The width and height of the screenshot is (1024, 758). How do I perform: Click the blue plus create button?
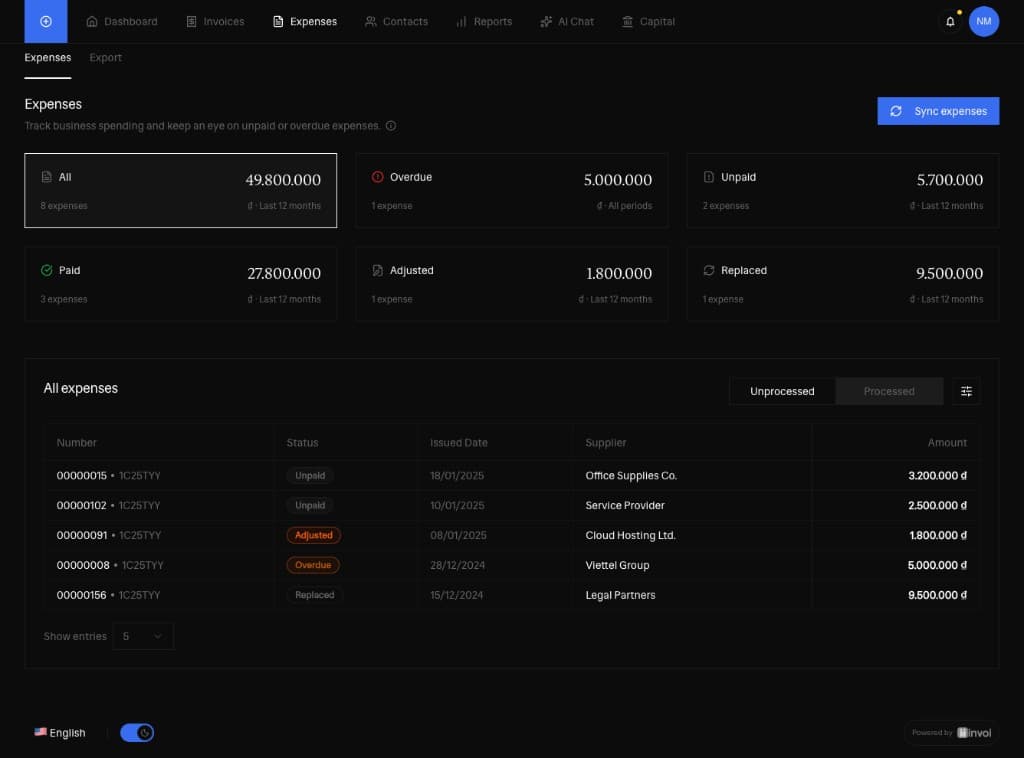click(x=46, y=22)
